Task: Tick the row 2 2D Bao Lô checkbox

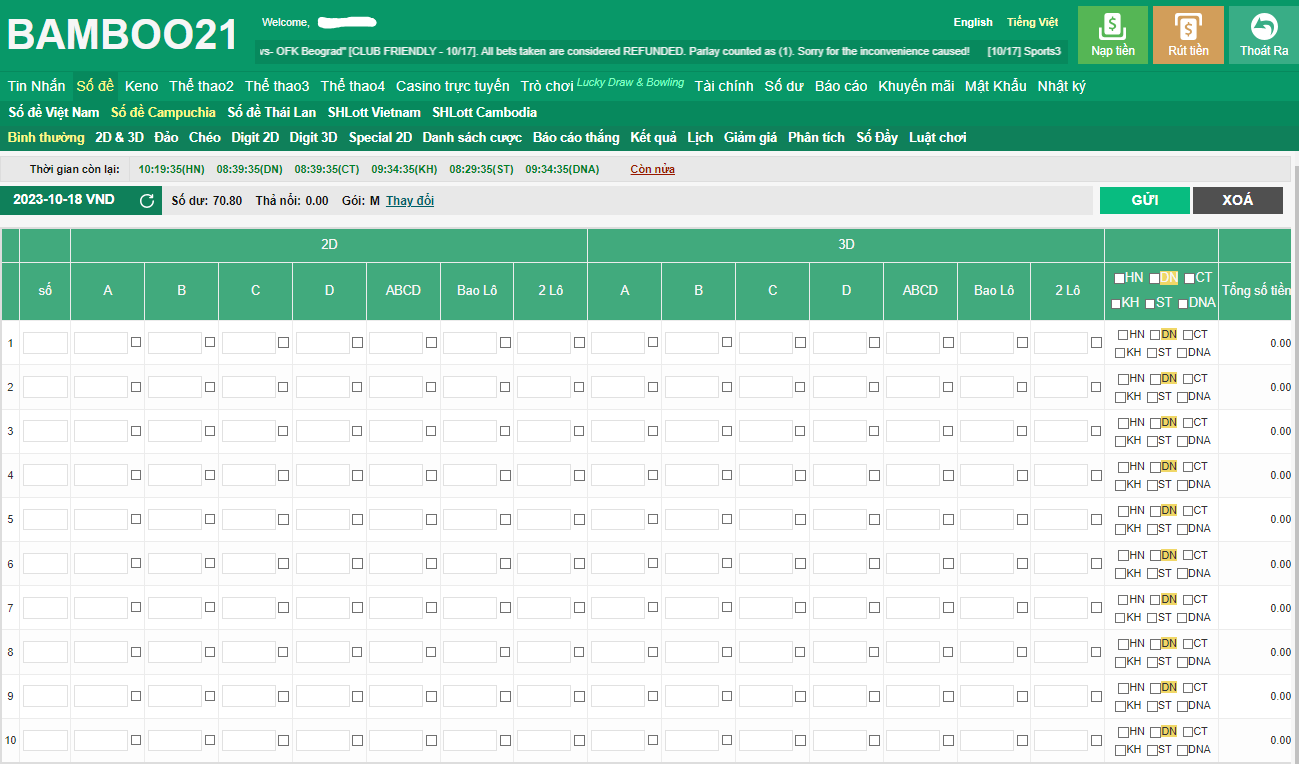Action: click(505, 387)
